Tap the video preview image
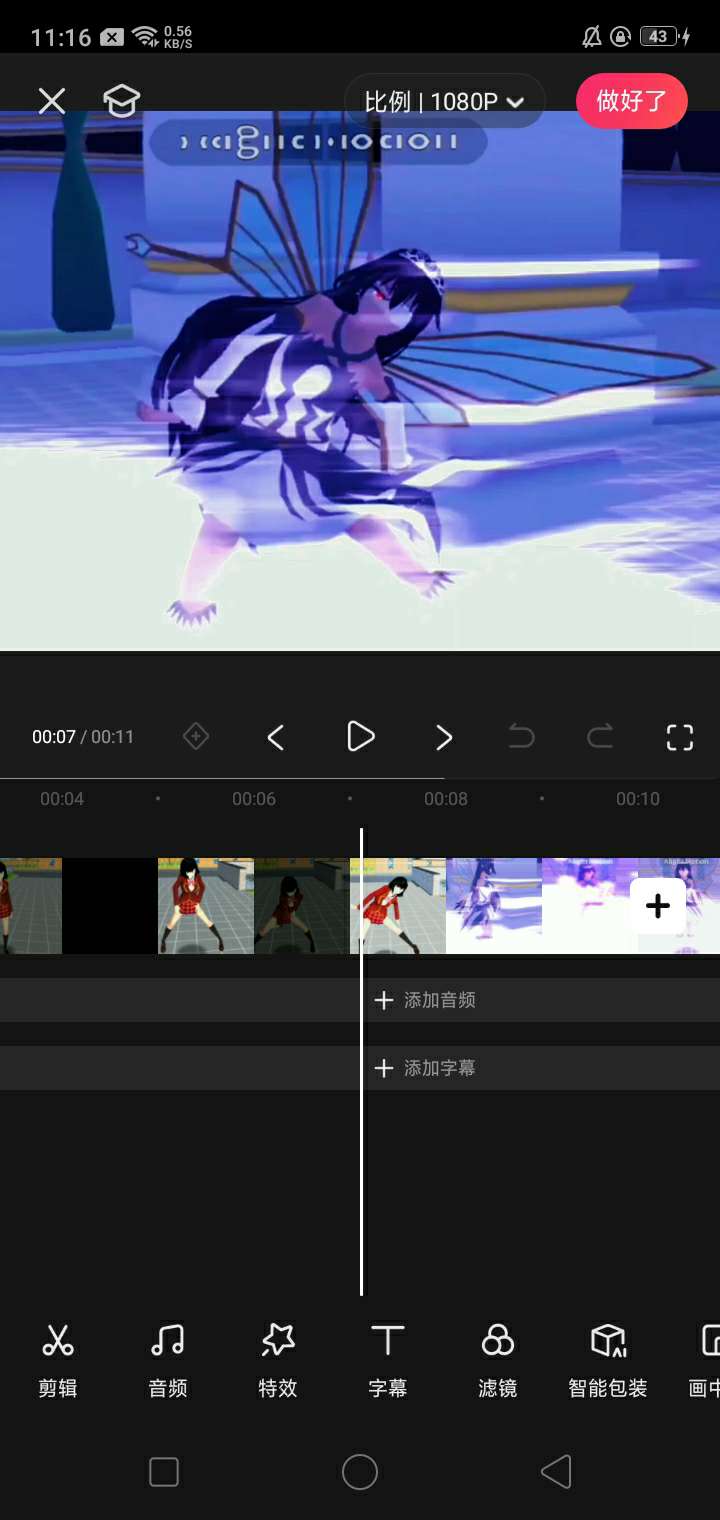The image size is (720, 1520). click(x=360, y=380)
